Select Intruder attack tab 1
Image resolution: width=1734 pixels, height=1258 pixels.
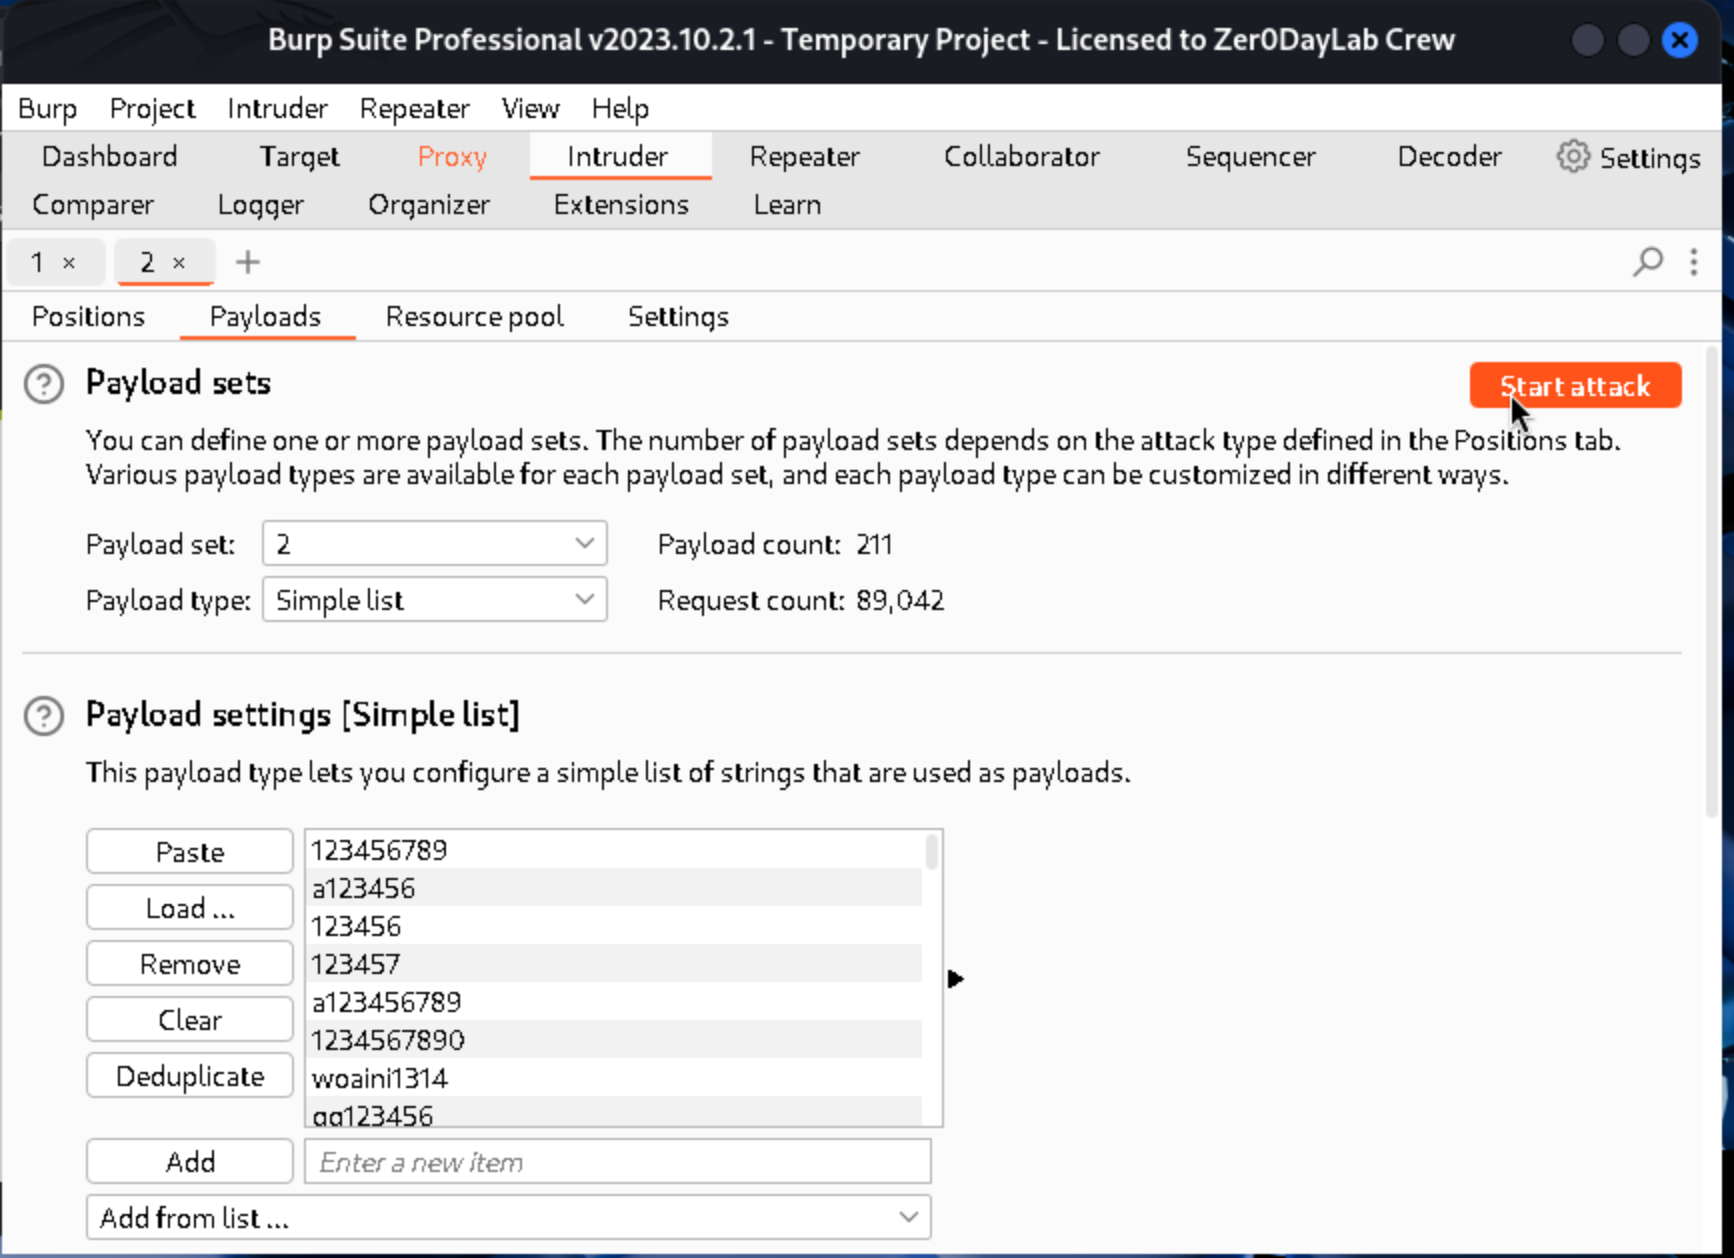pyautogui.click(x=37, y=263)
